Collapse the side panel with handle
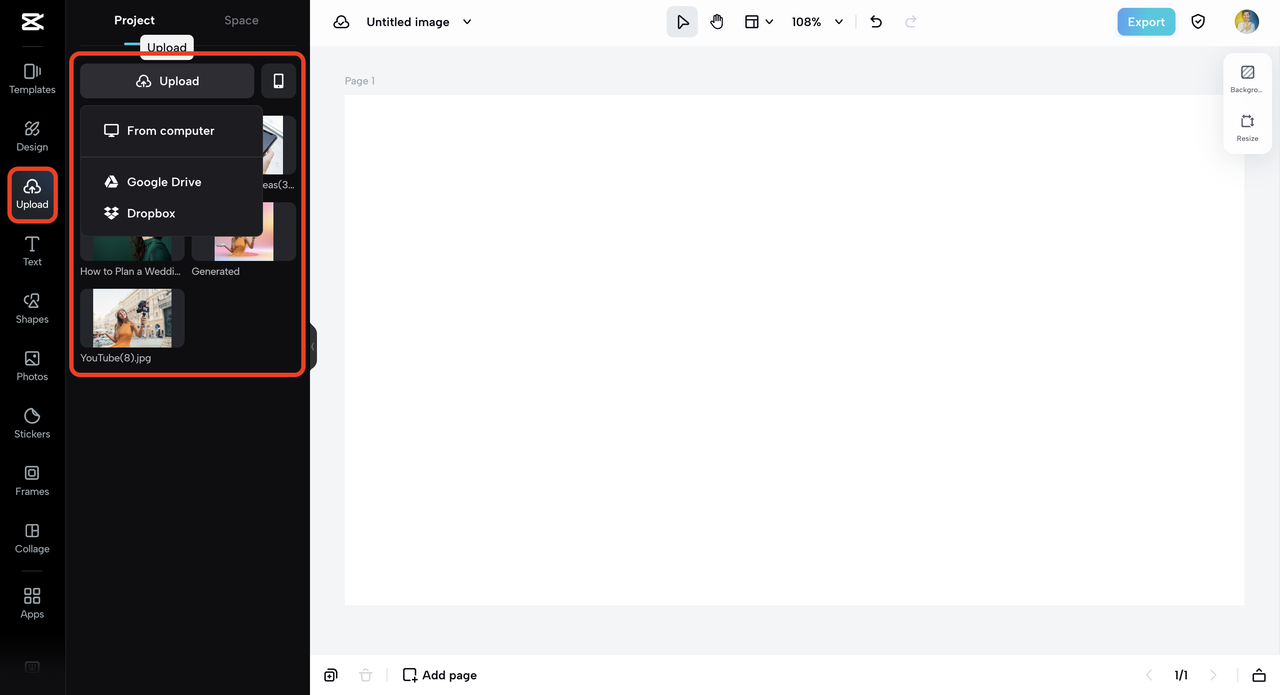The image size is (1280, 695). point(312,347)
